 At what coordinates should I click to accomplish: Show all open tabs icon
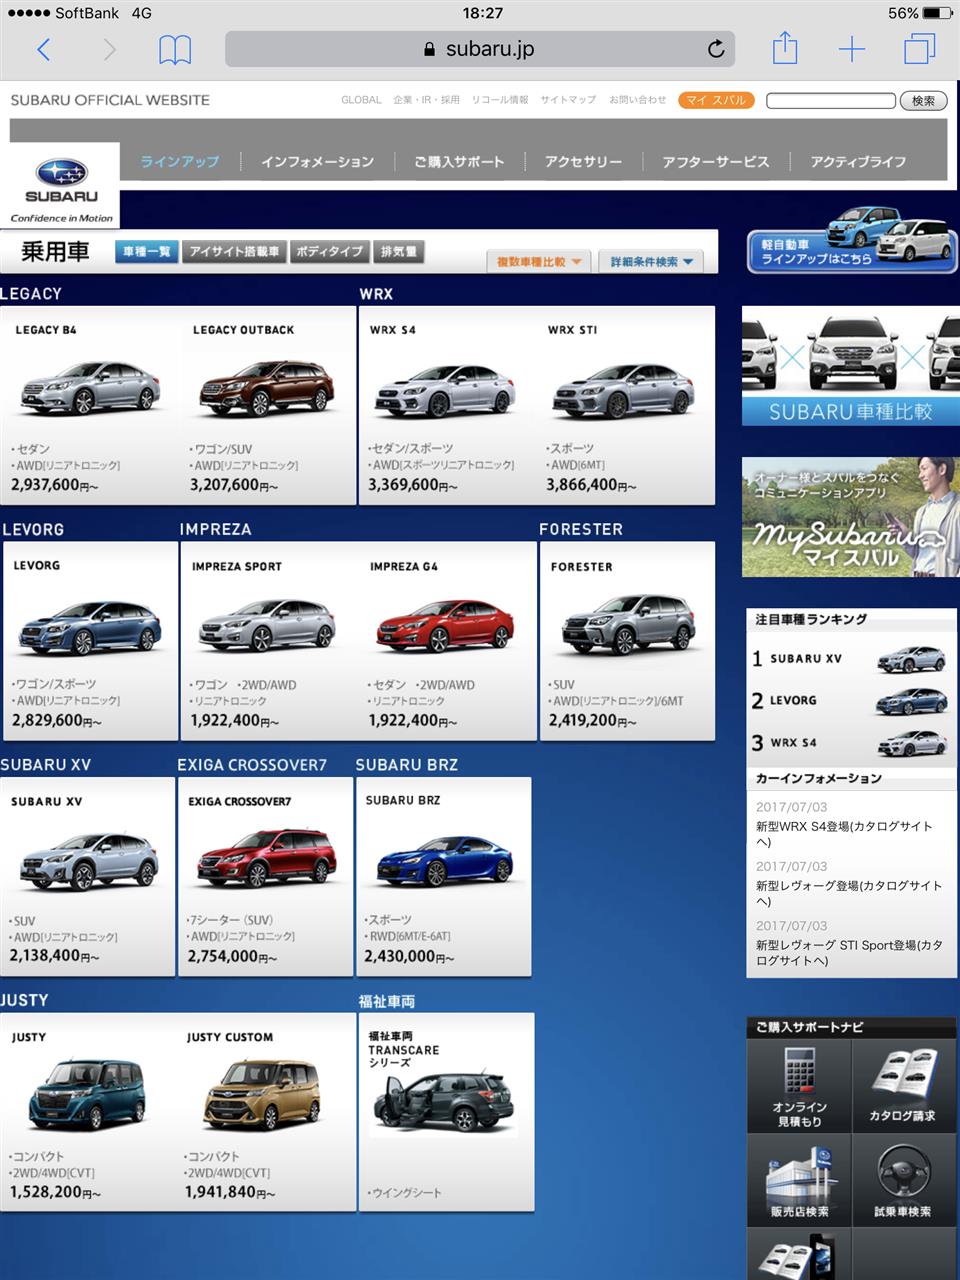click(x=919, y=49)
